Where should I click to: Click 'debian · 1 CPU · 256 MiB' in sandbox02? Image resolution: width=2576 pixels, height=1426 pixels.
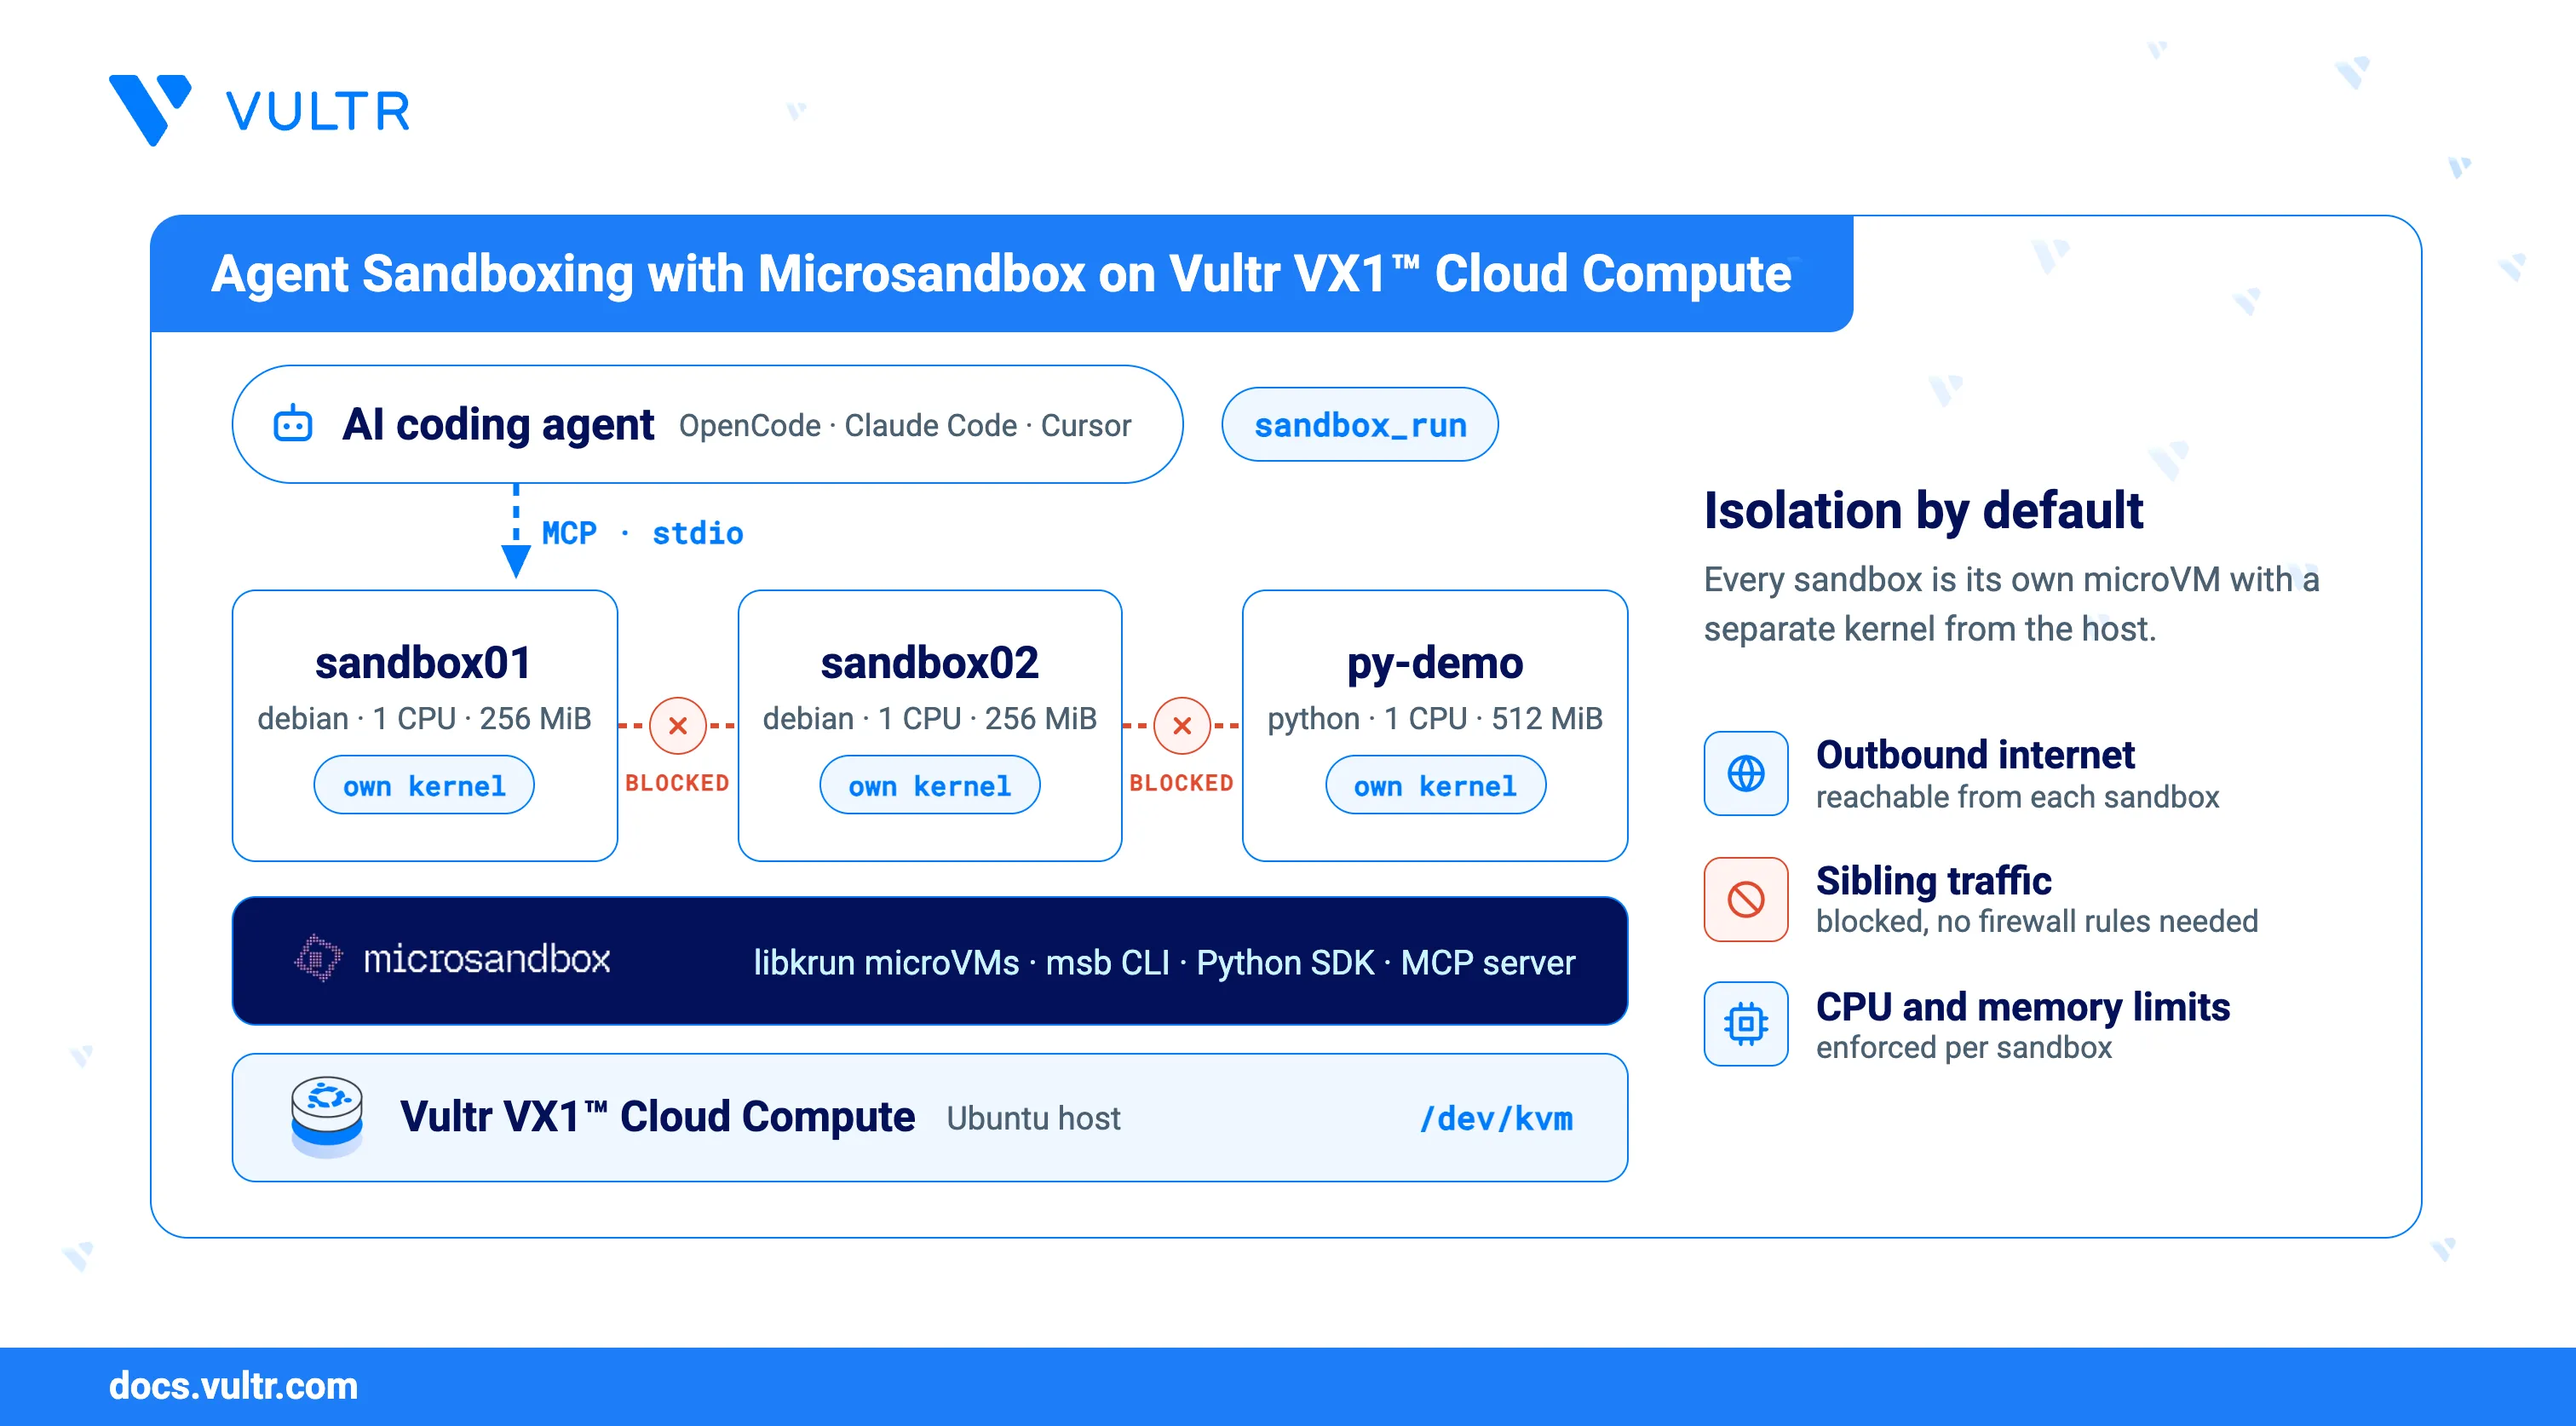click(x=930, y=718)
